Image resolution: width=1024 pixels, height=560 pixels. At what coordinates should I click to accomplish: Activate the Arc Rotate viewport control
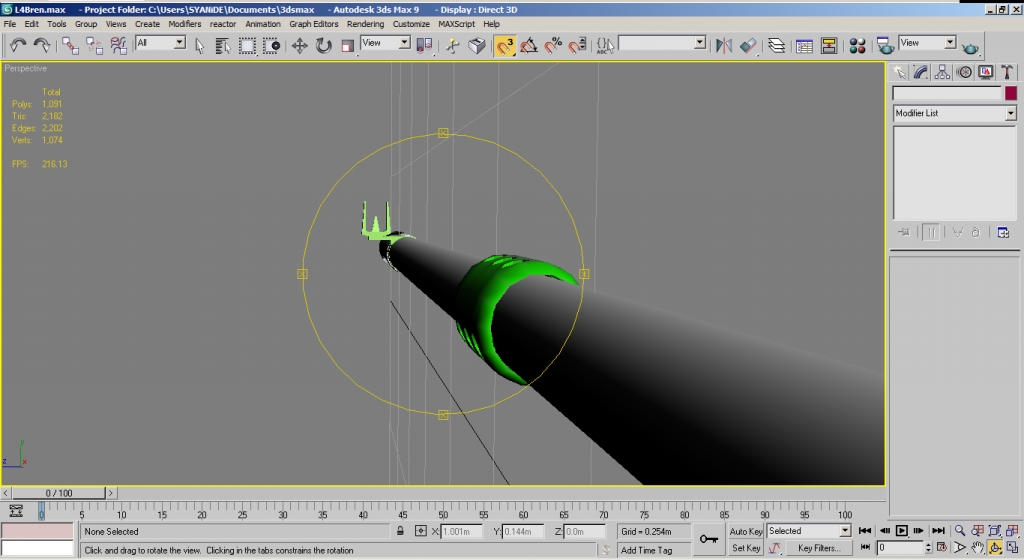tap(996, 548)
